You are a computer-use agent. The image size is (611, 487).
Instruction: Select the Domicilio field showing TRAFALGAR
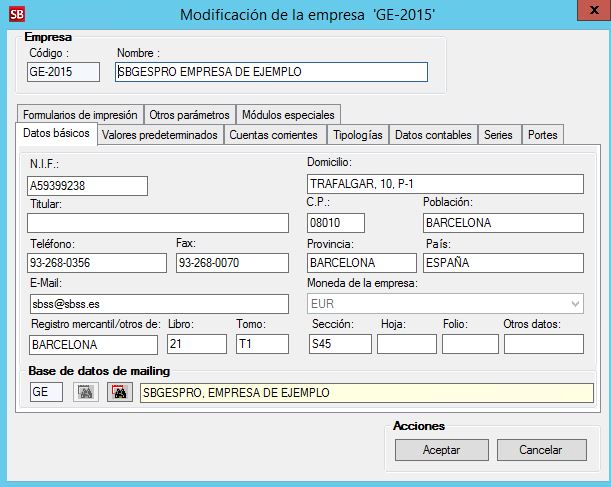click(x=444, y=184)
